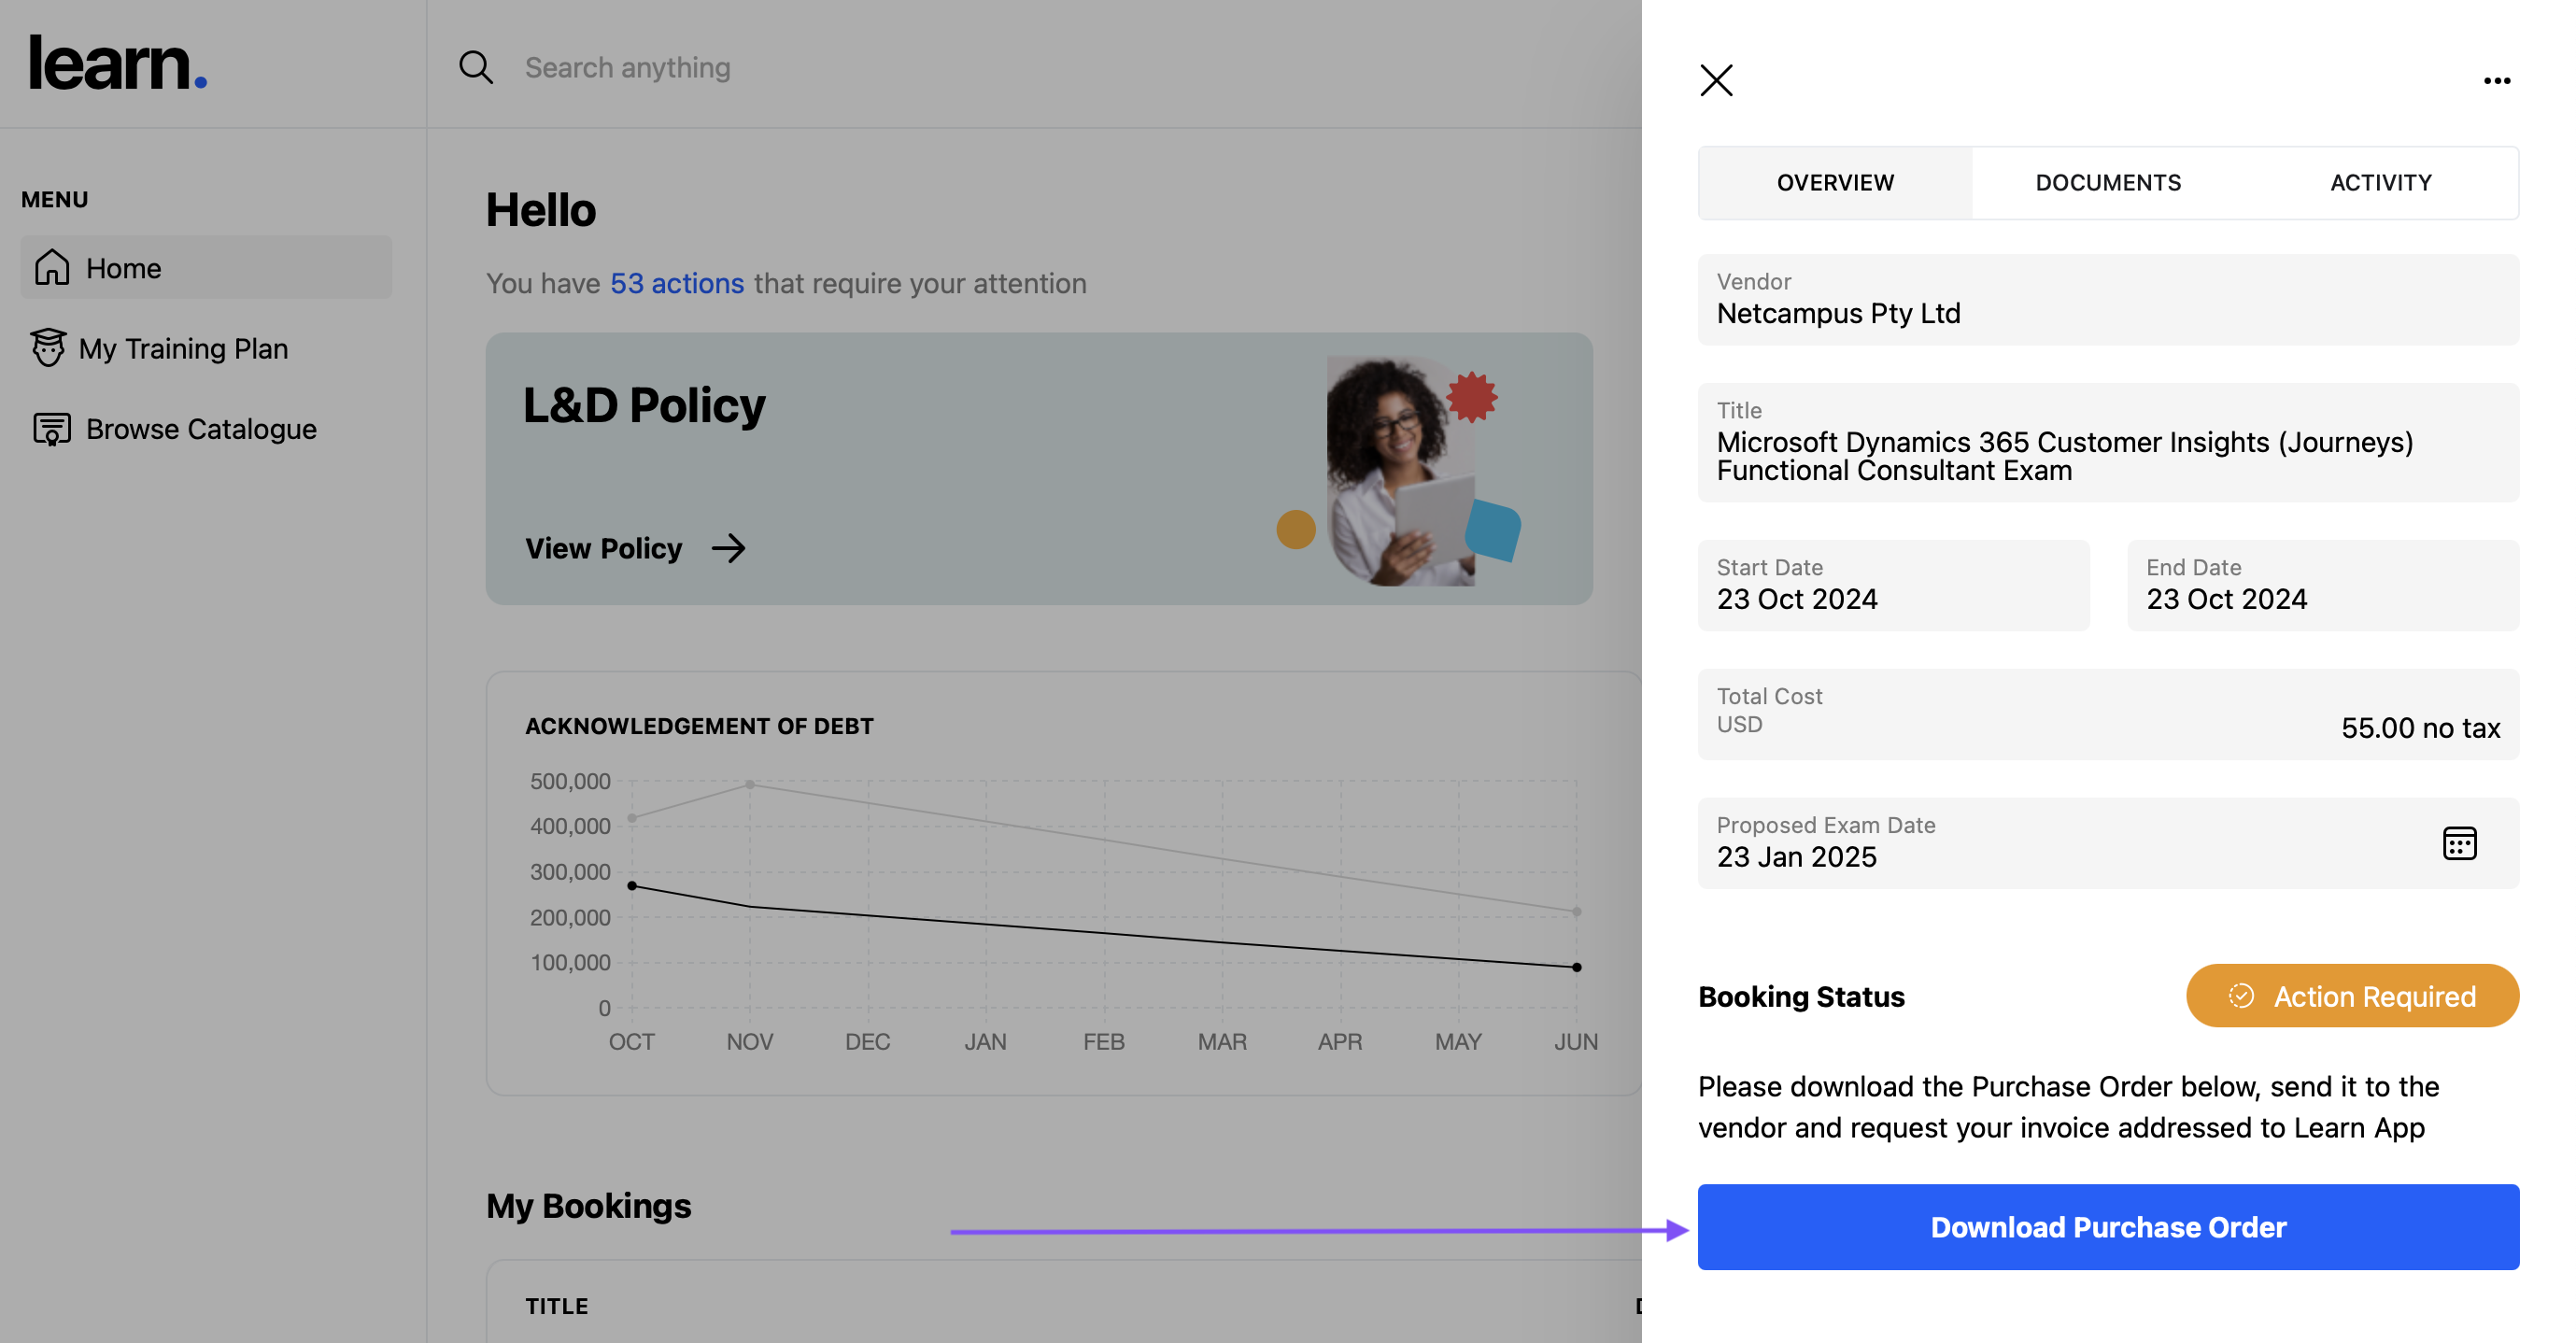This screenshot has width=2576, height=1343.
Task: Close the booking details side panel
Action: point(1716,80)
